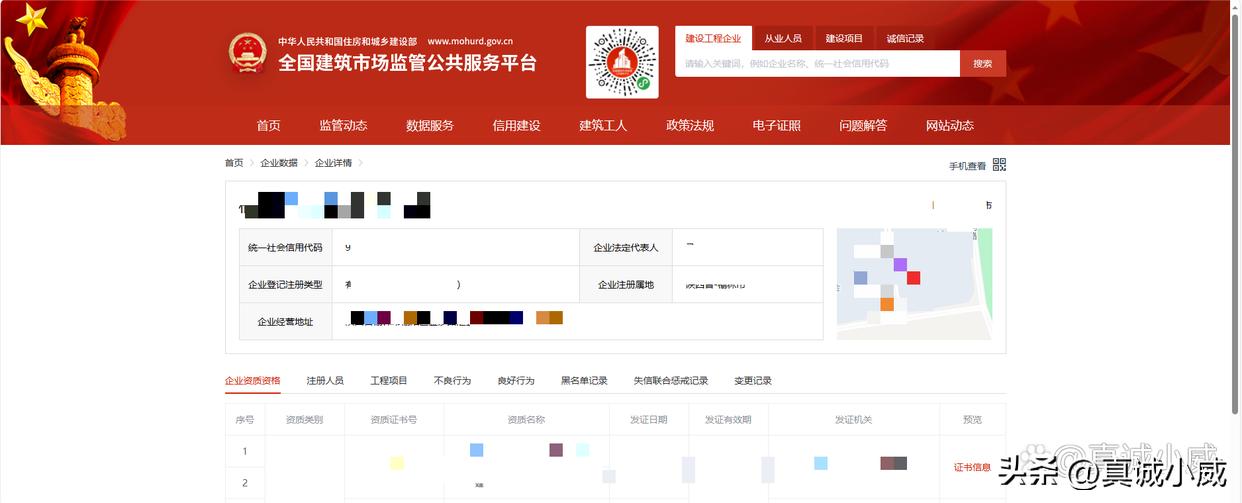
Task: Switch to 变更记录 tab
Action: [x=753, y=381]
